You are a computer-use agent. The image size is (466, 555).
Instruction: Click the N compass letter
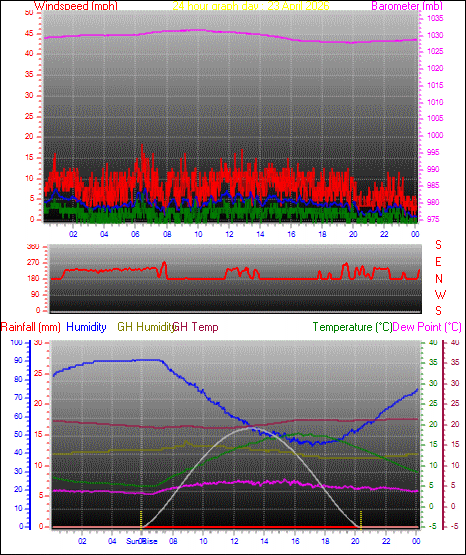click(439, 279)
